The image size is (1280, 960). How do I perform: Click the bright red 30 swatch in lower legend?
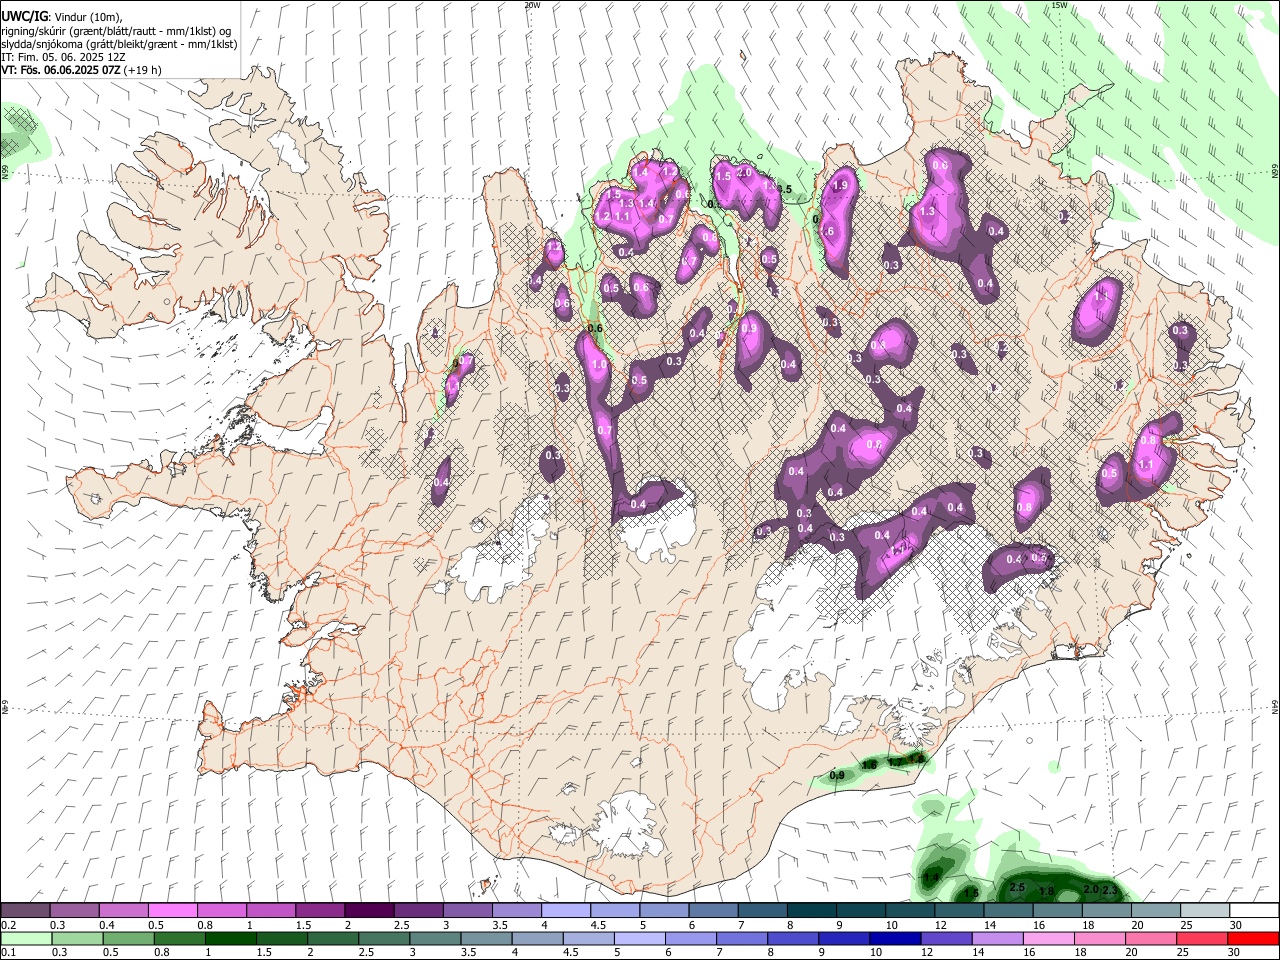(1252, 938)
